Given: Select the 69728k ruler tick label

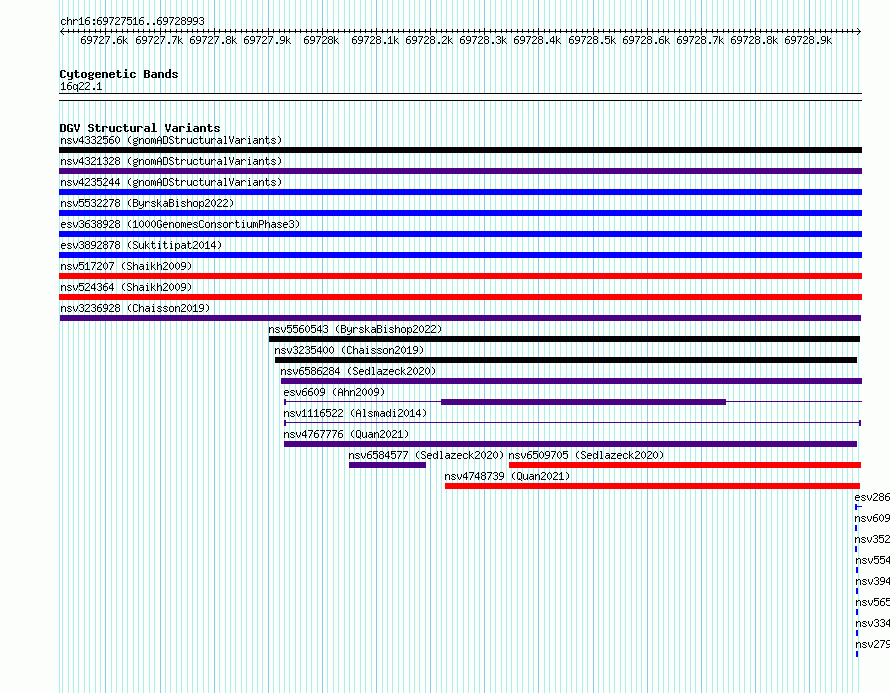Looking at the screenshot, I should [321, 40].
